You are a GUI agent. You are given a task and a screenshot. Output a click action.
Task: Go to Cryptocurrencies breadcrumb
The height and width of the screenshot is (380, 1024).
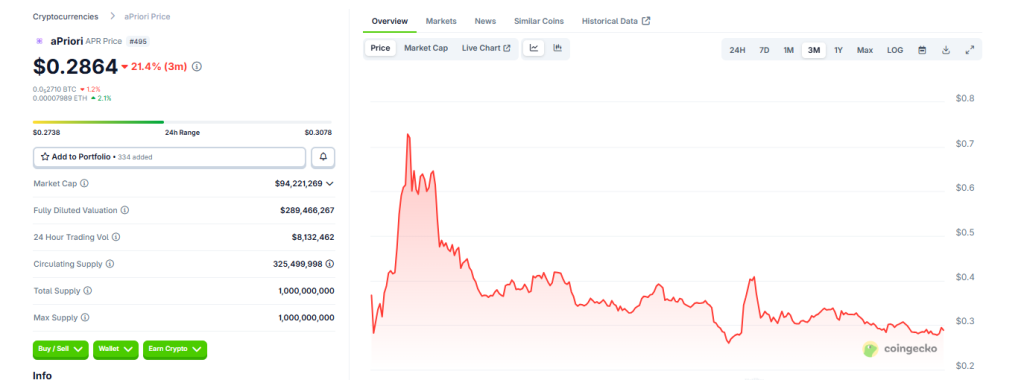(66, 16)
